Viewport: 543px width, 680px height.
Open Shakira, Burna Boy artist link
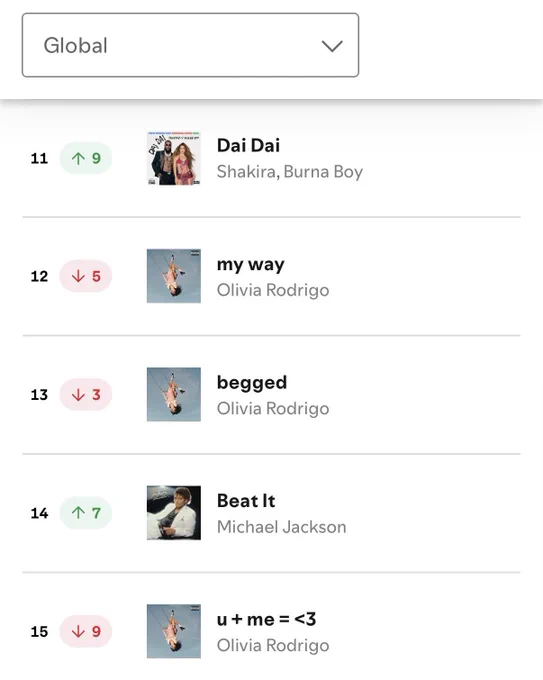coord(290,172)
